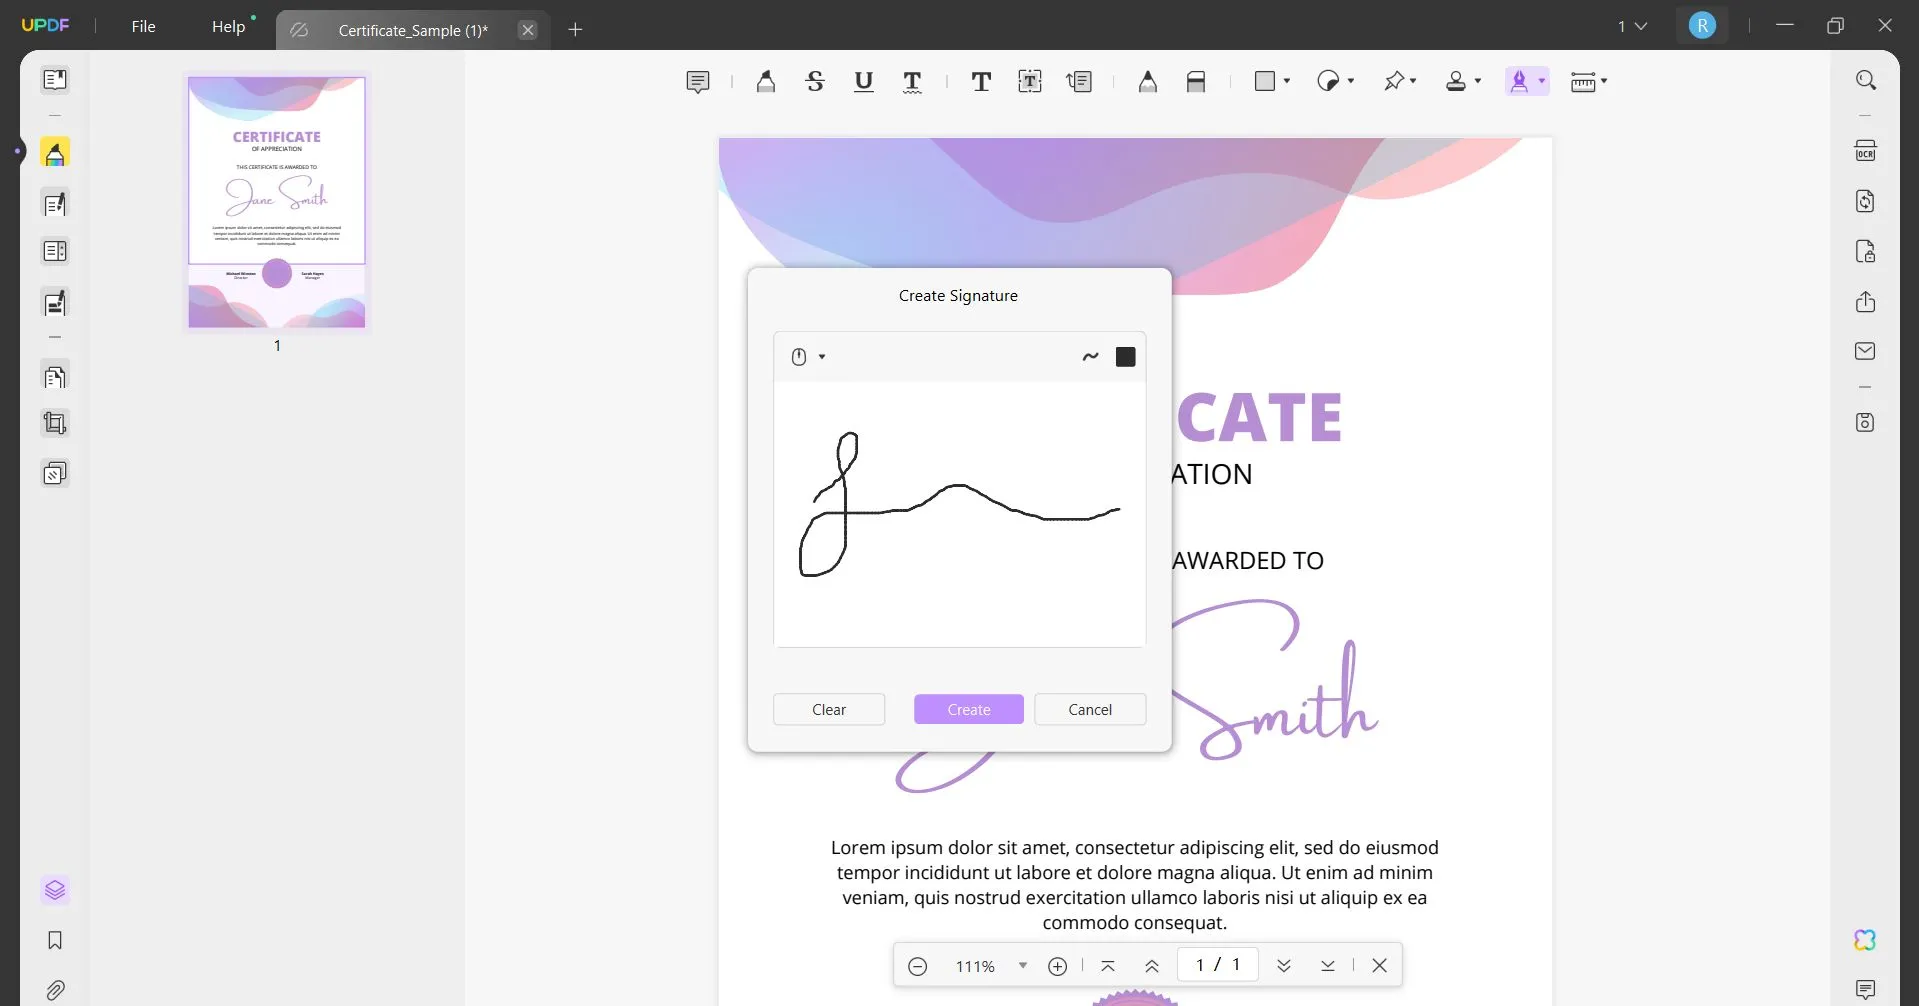This screenshot has height=1006, width=1919.
Task: Select the pin attachment tool
Action: coord(1394,81)
